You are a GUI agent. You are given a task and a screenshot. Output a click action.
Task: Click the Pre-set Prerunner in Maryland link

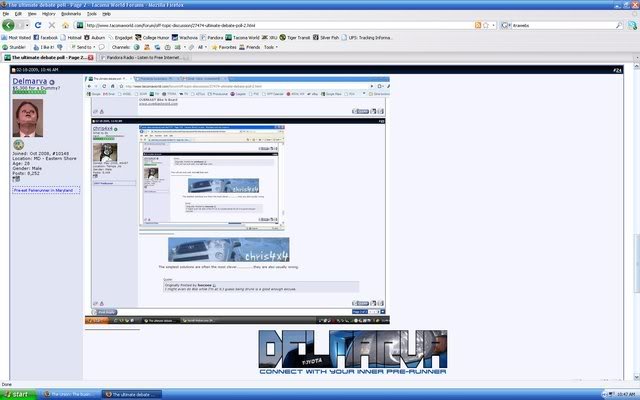(x=43, y=190)
